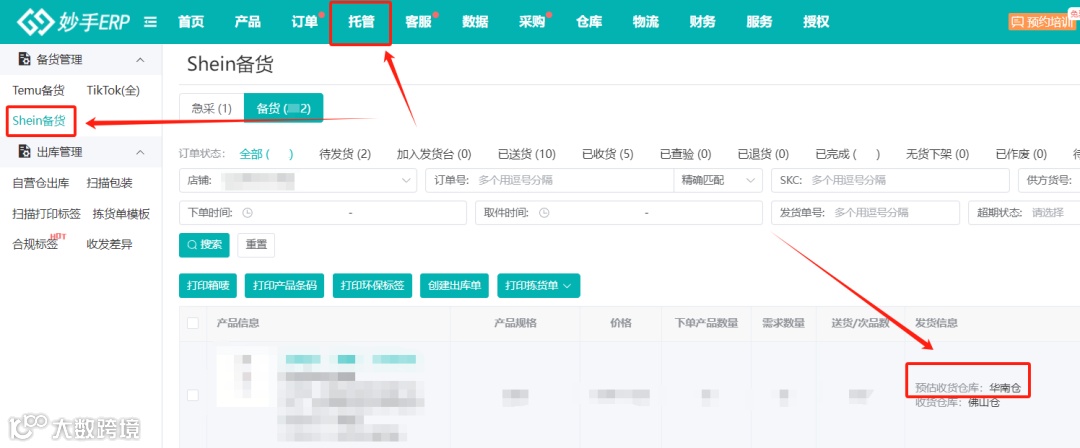The width and height of the screenshot is (1080, 448).
Task: Filter order status by 加入发货台 (0)
Action: click(x=434, y=154)
